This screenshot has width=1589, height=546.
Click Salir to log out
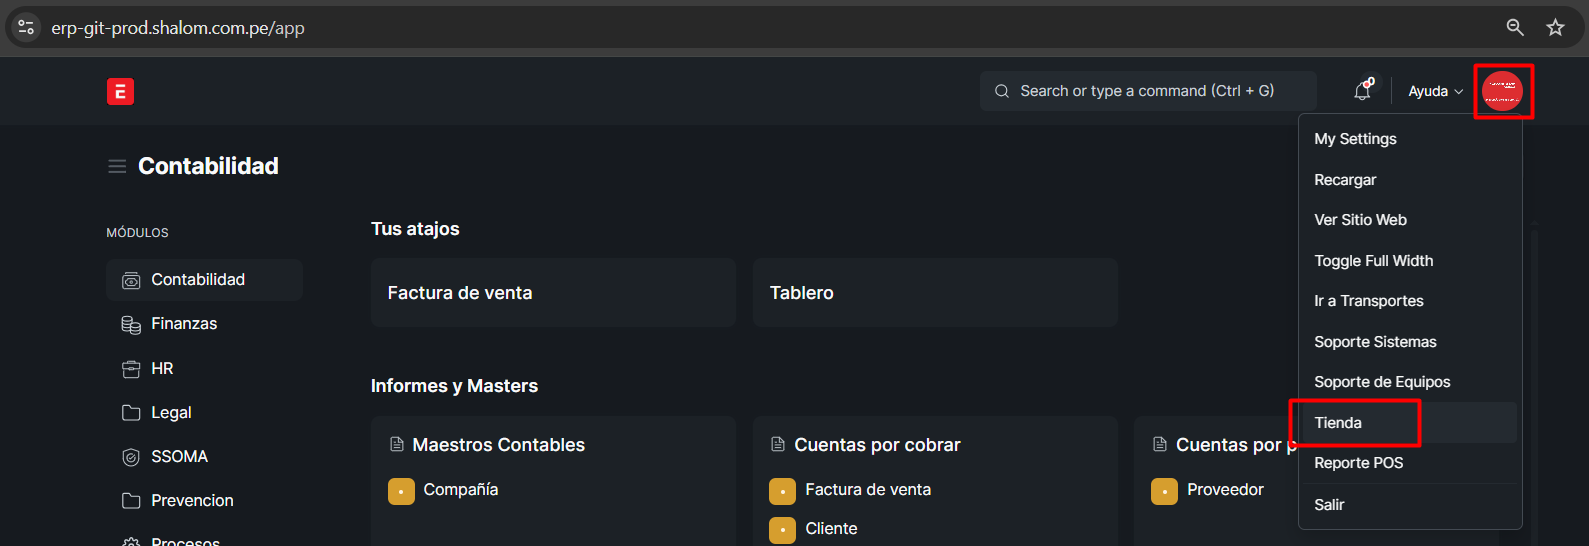coord(1329,505)
